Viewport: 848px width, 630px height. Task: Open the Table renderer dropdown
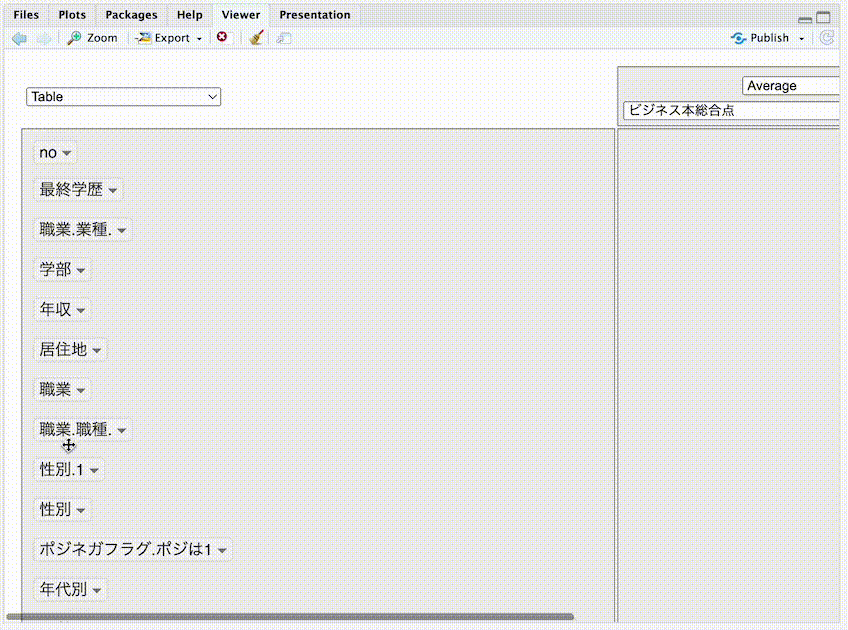tap(123, 97)
